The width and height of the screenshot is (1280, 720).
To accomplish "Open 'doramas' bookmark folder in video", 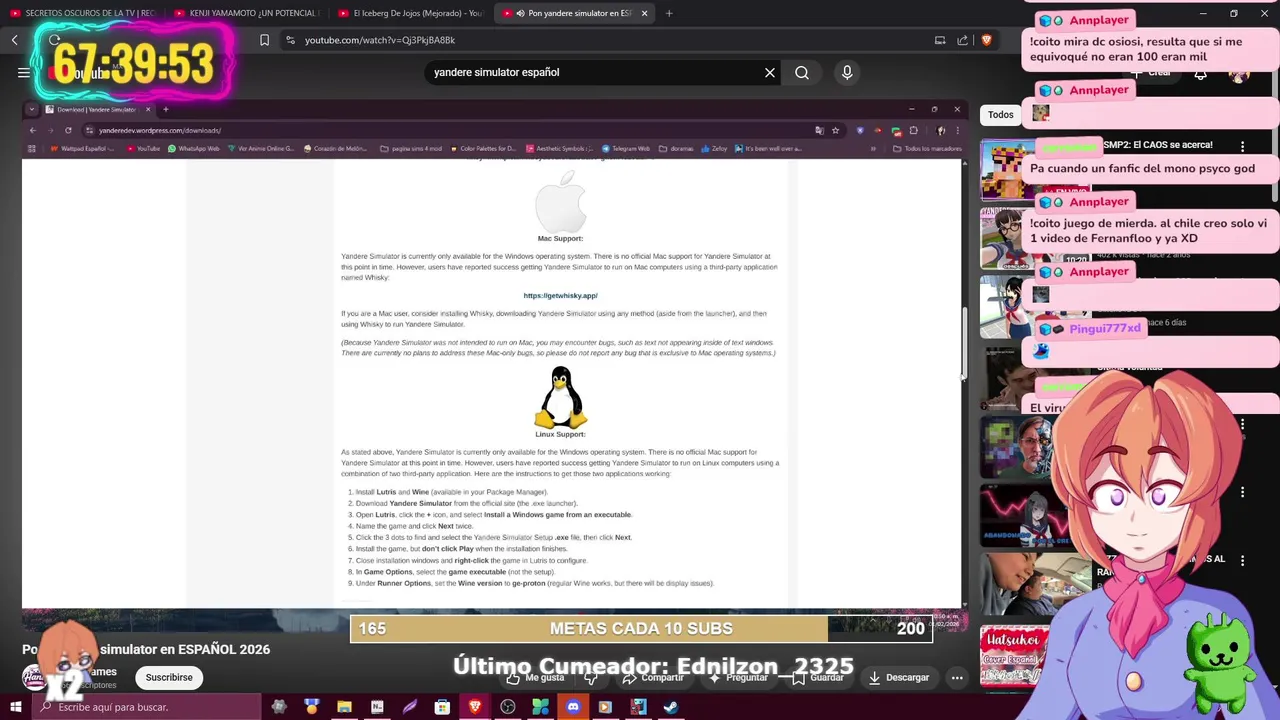I will (x=676, y=148).
